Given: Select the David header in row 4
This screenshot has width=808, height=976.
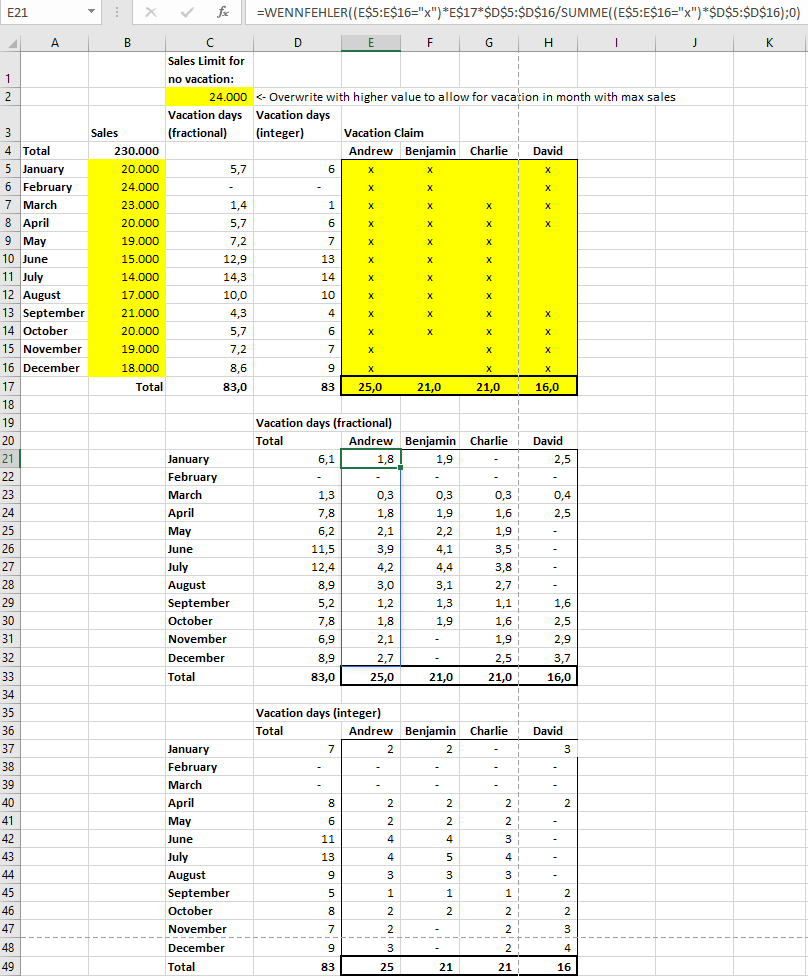Looking at the screenshot, I should [548, 151].
